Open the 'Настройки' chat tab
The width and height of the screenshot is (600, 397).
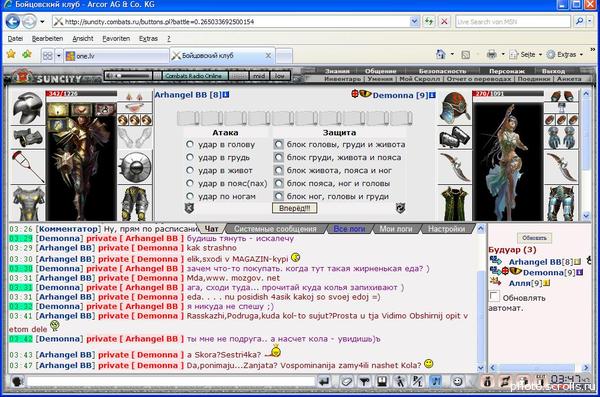point(446,229)
